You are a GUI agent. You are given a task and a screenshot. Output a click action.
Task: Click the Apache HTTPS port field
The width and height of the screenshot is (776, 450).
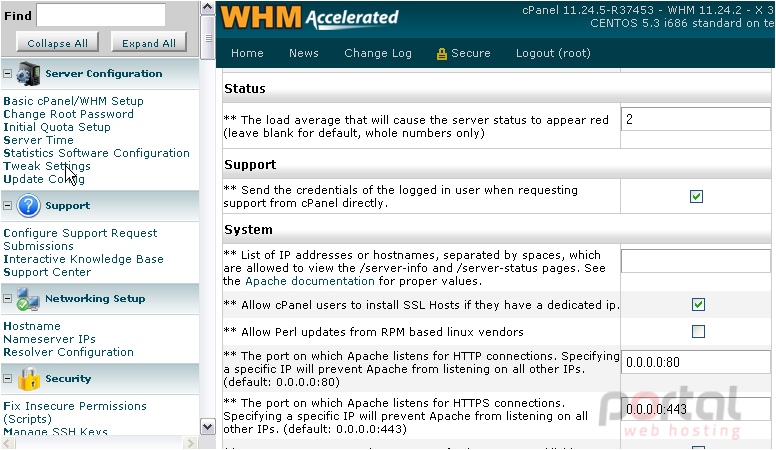coord(696,409)
